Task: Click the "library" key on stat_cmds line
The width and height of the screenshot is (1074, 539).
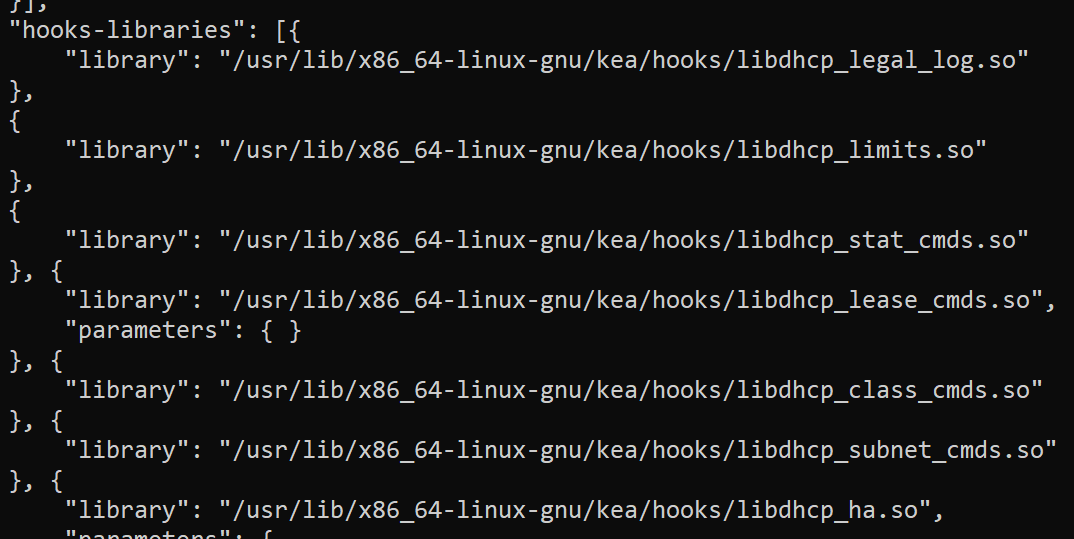Action: 126,240
